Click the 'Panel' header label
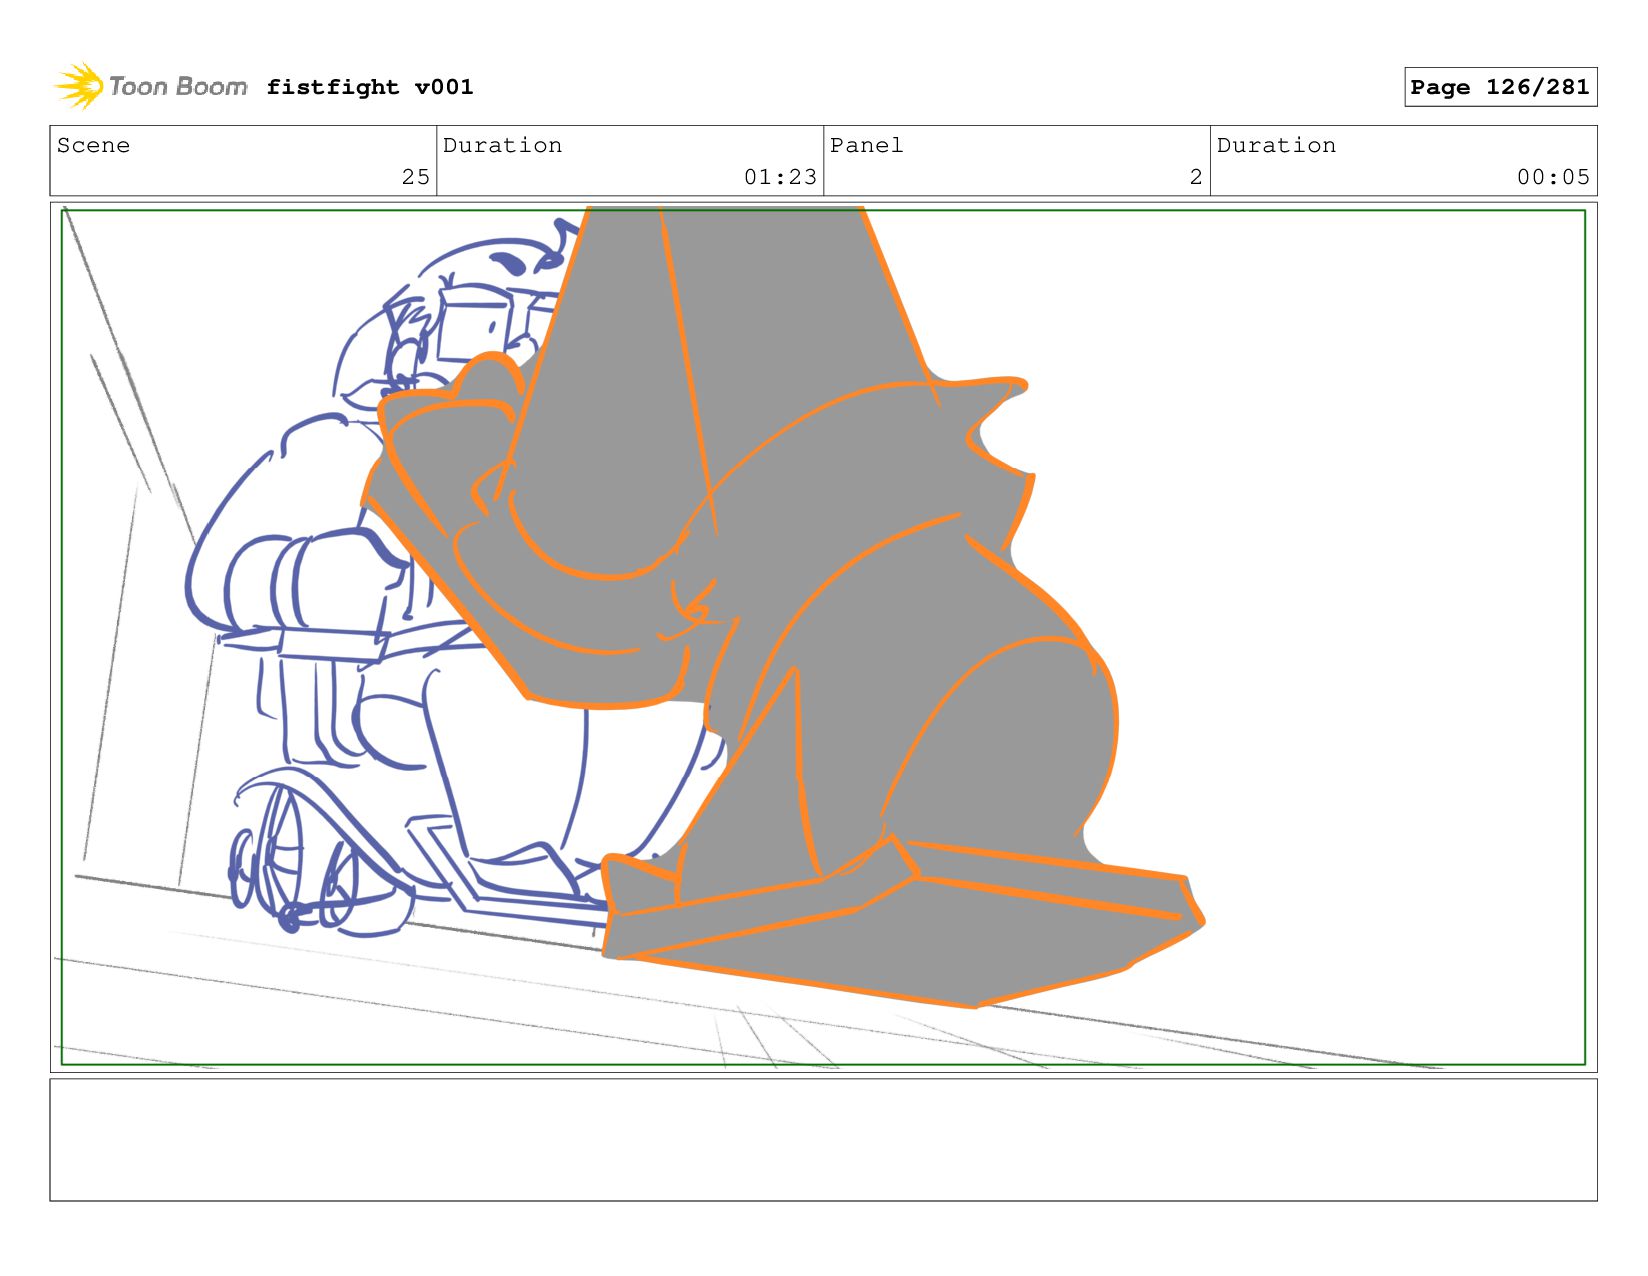 [x=866, y=145]
